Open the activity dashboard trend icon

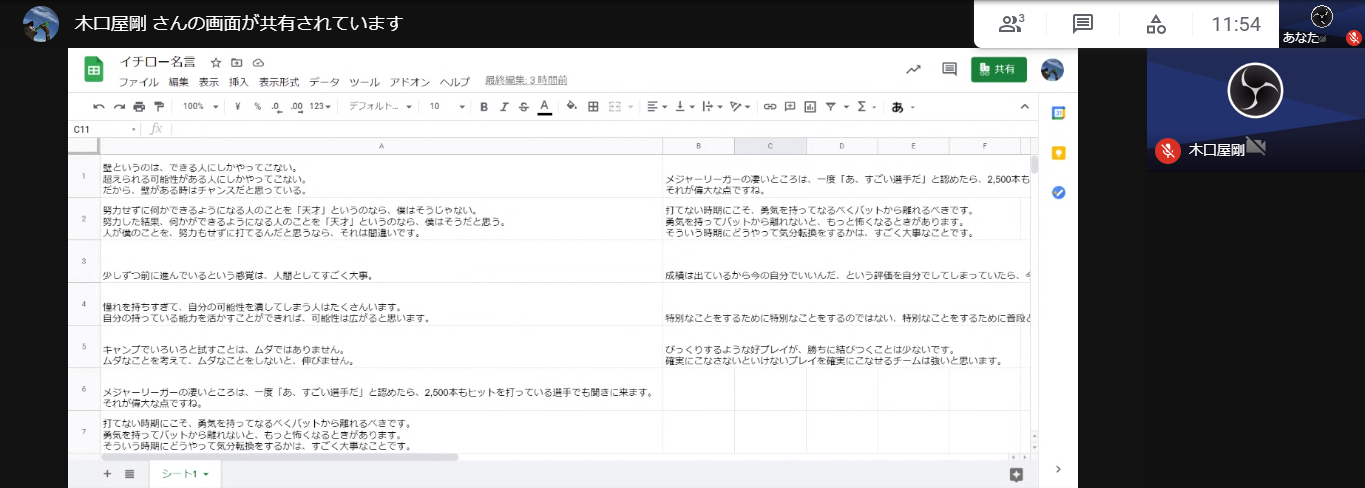tap(913, 69)
